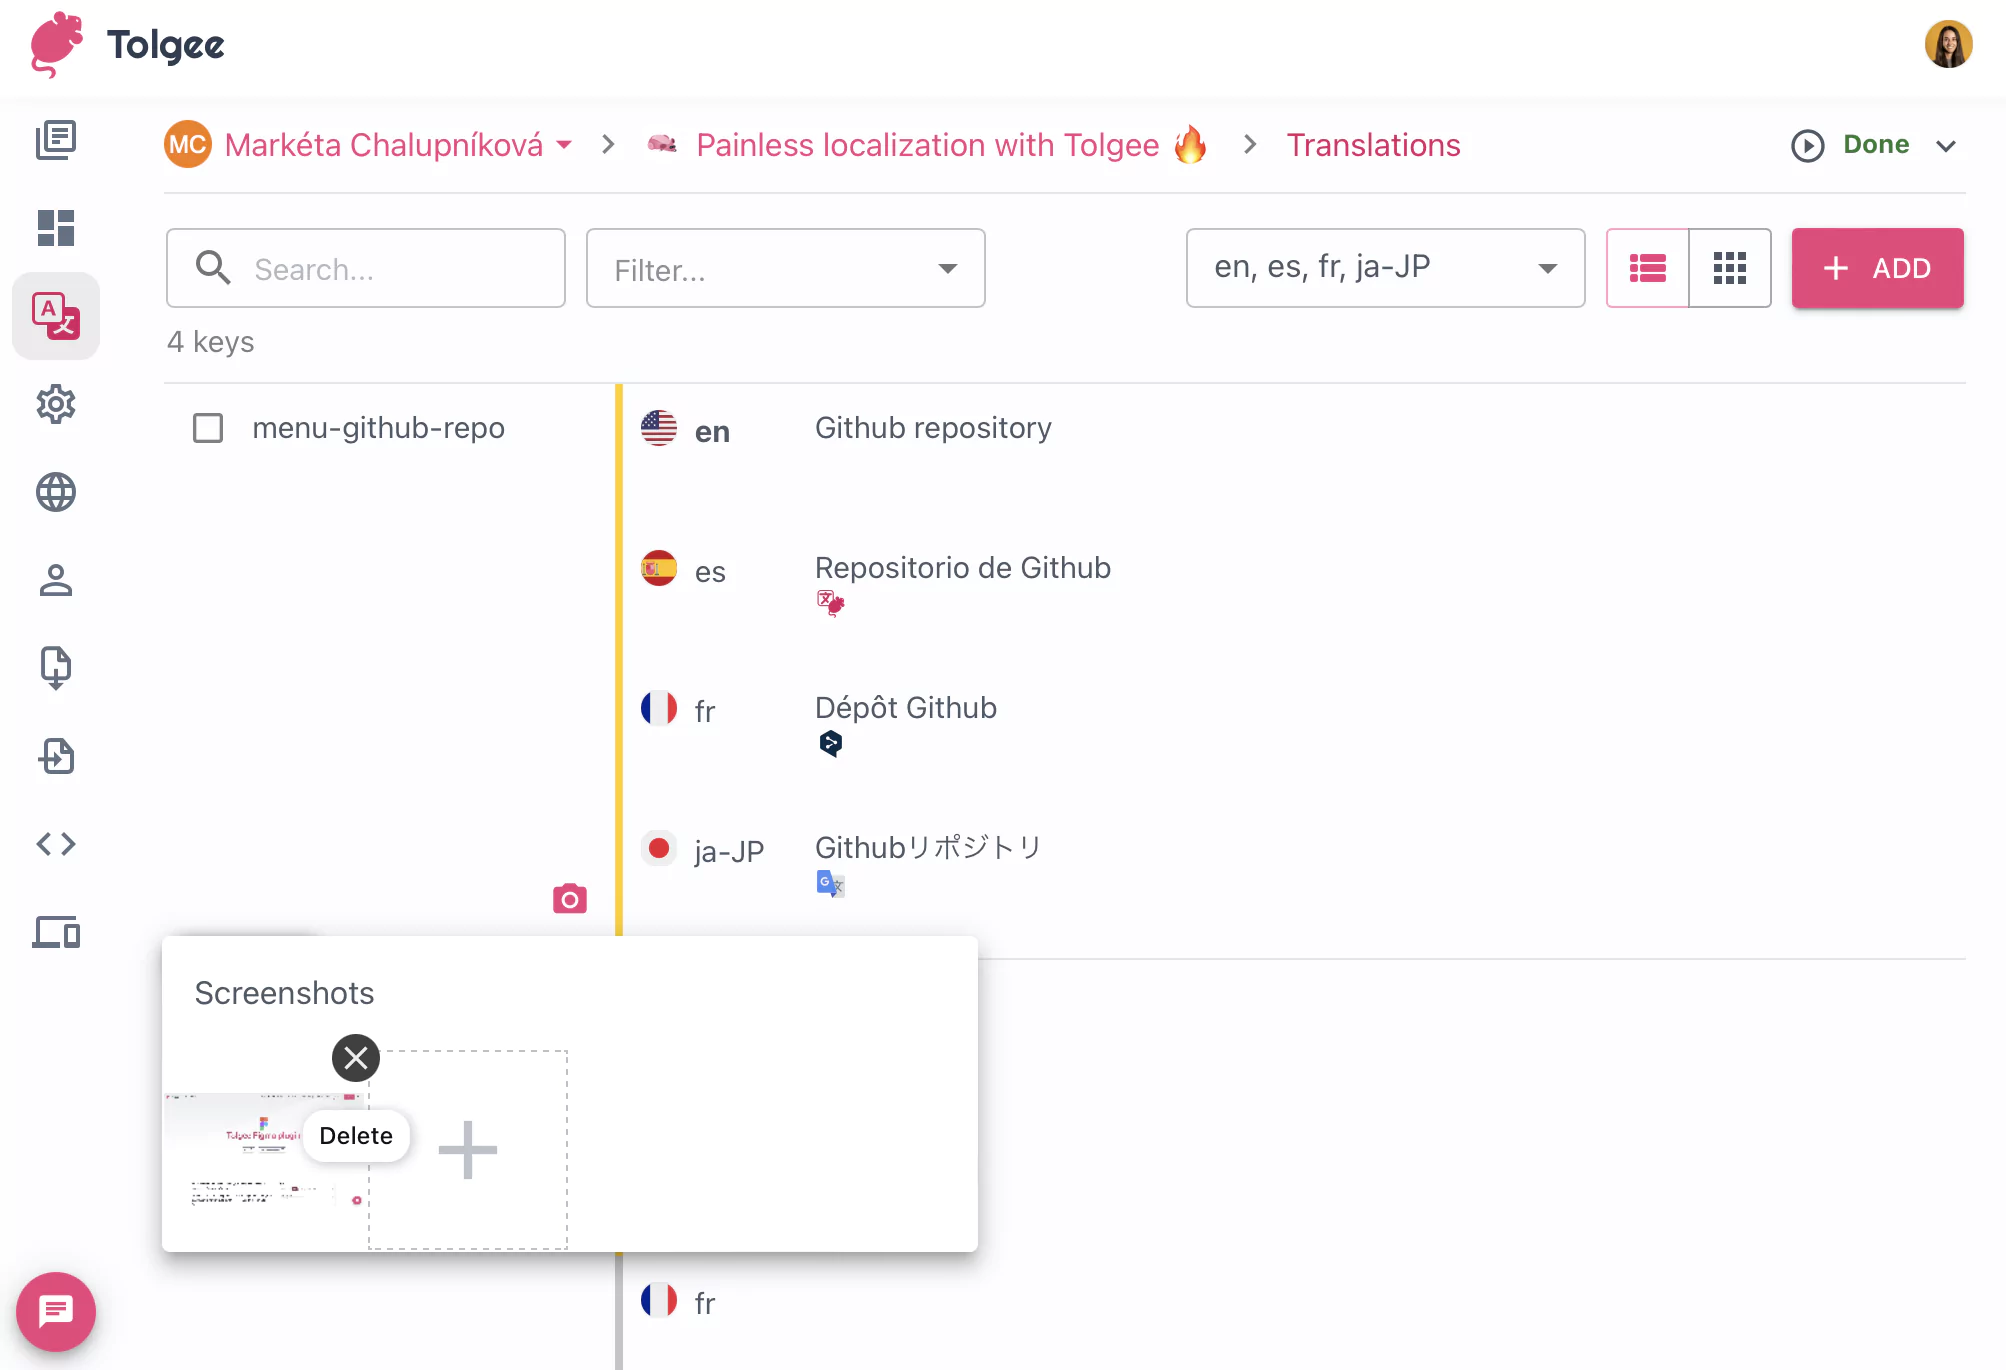Click the Members/Person icon in sidebar
Screen dimensions: 2006x1370
point(55,579)
